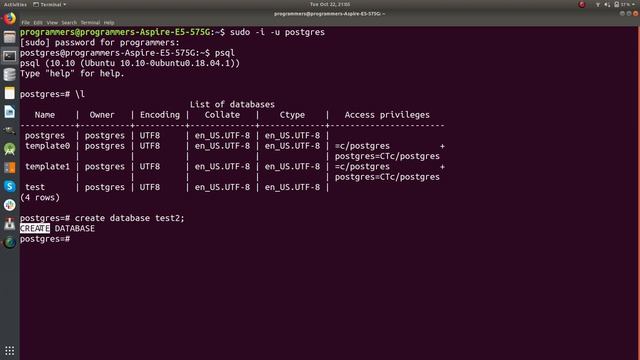Viewport: 640px width, 360px height.
Task: Open the File menu
Action: click(25, 23)
